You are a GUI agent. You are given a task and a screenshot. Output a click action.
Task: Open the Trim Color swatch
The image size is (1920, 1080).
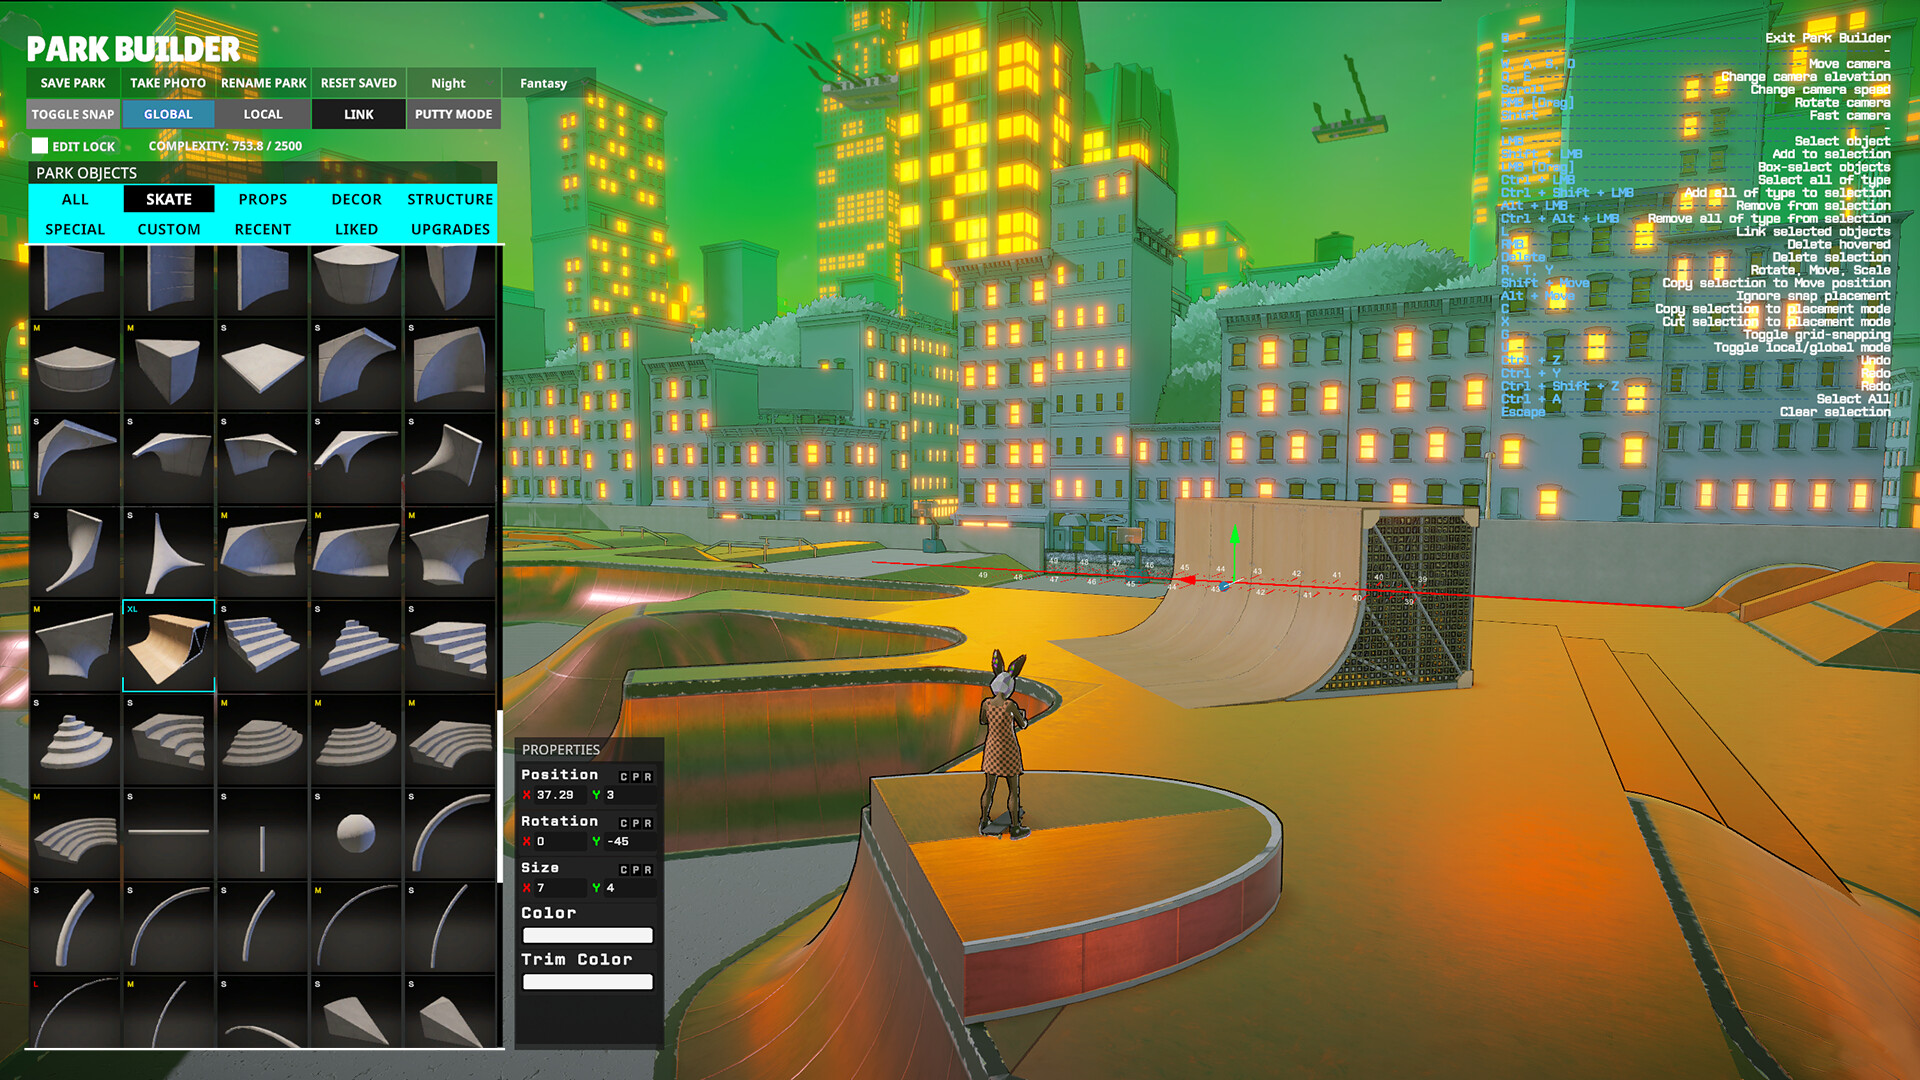(588, 982)
